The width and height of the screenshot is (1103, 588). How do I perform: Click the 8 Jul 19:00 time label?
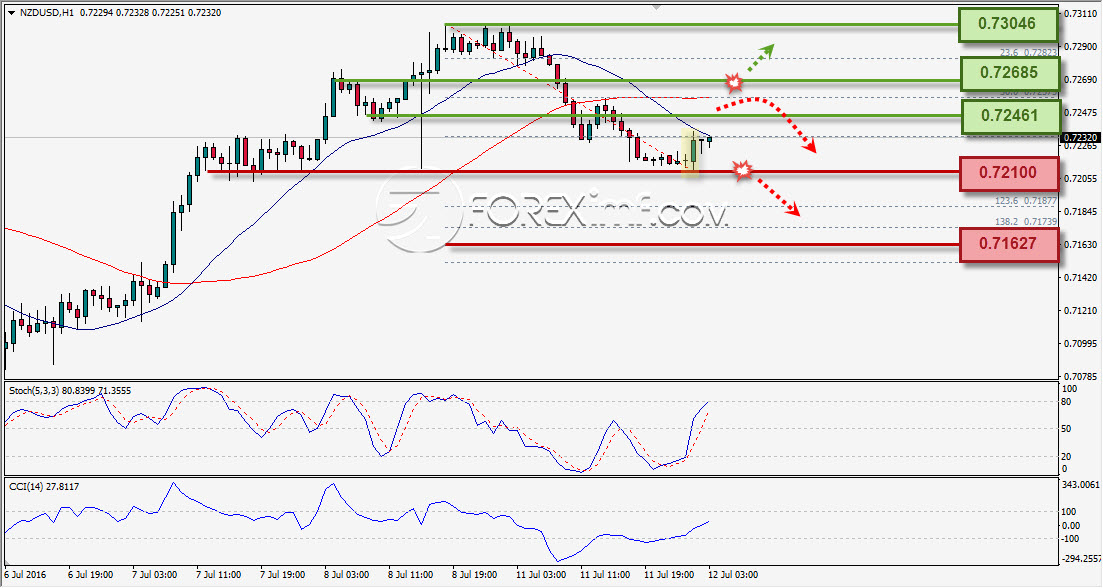tap(475, 575)
